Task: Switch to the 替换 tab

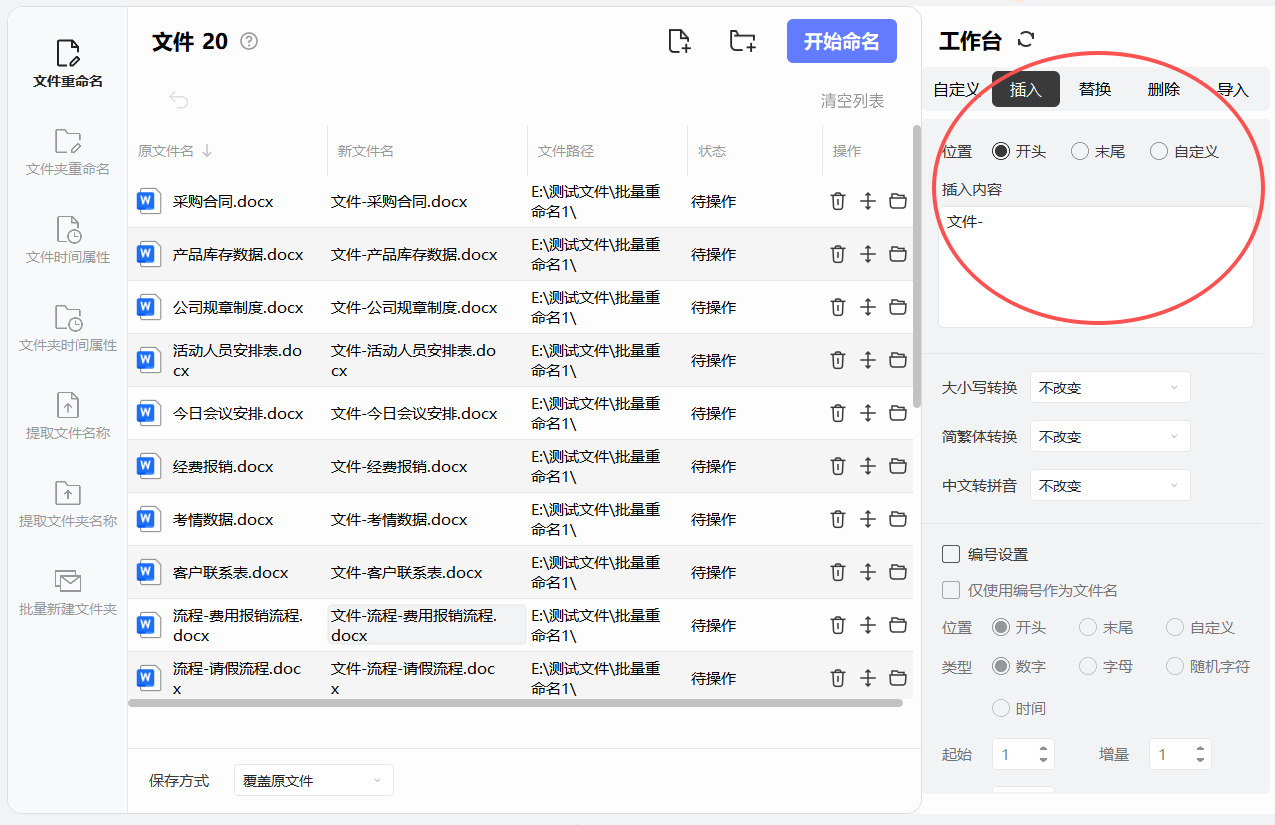Action: 1095,89
